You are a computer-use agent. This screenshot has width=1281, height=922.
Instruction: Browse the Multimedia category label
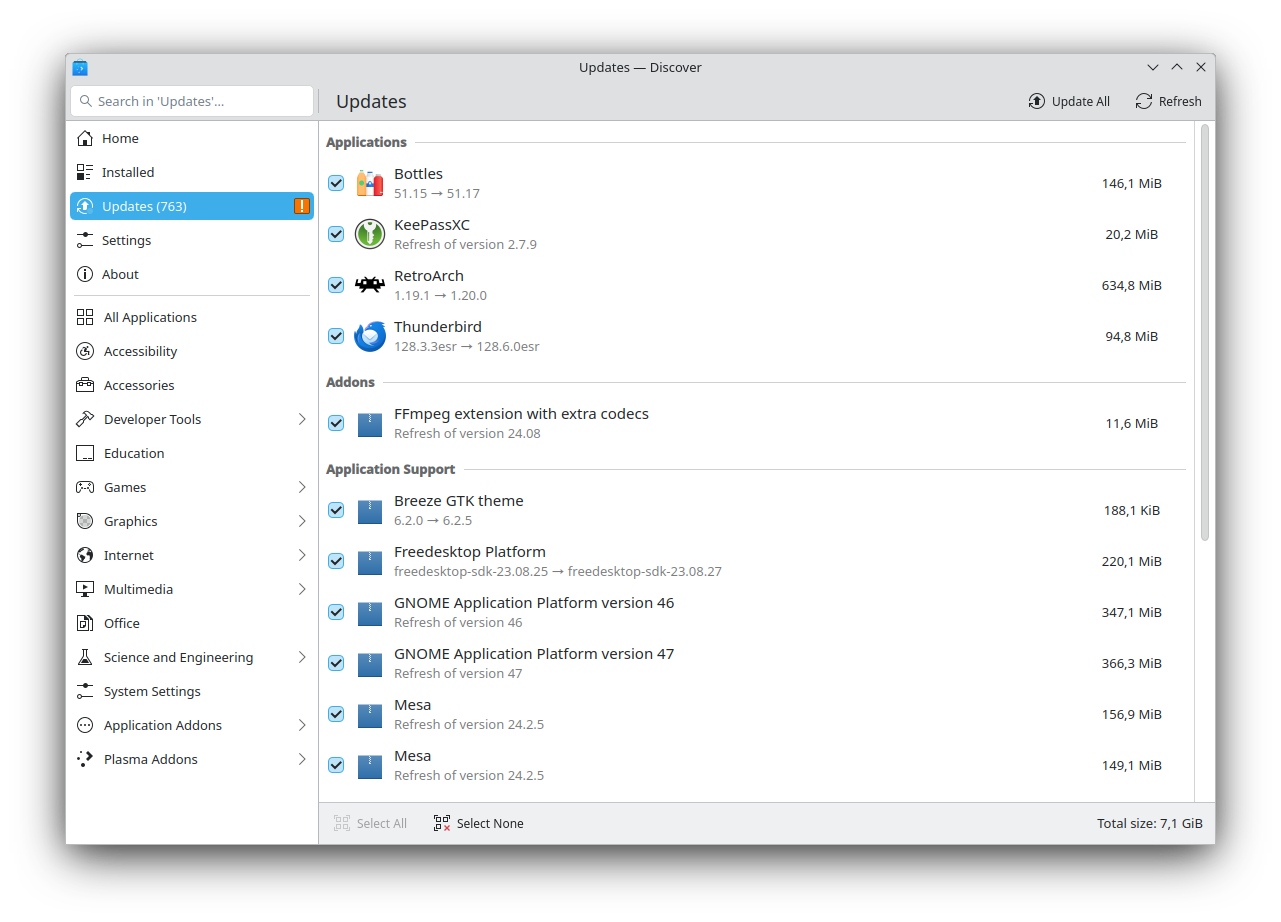click(138, 589)
